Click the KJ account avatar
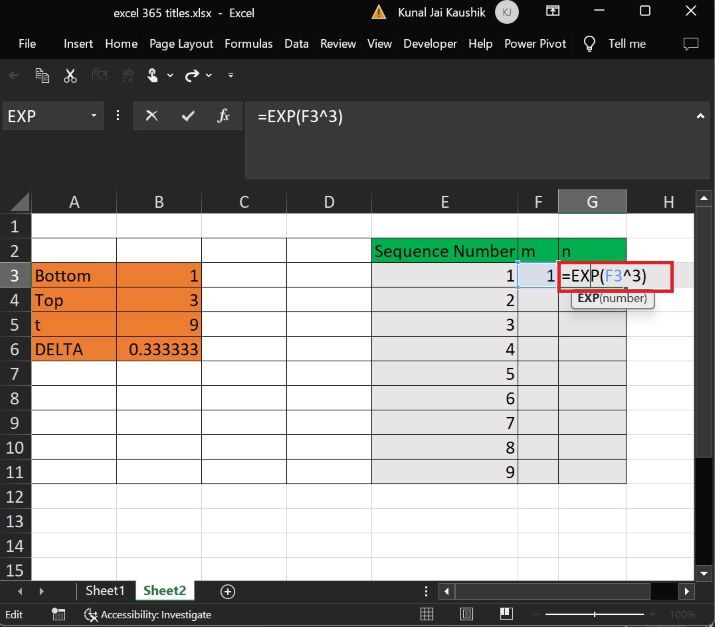 pyautogui.click(x=507, y=12)
